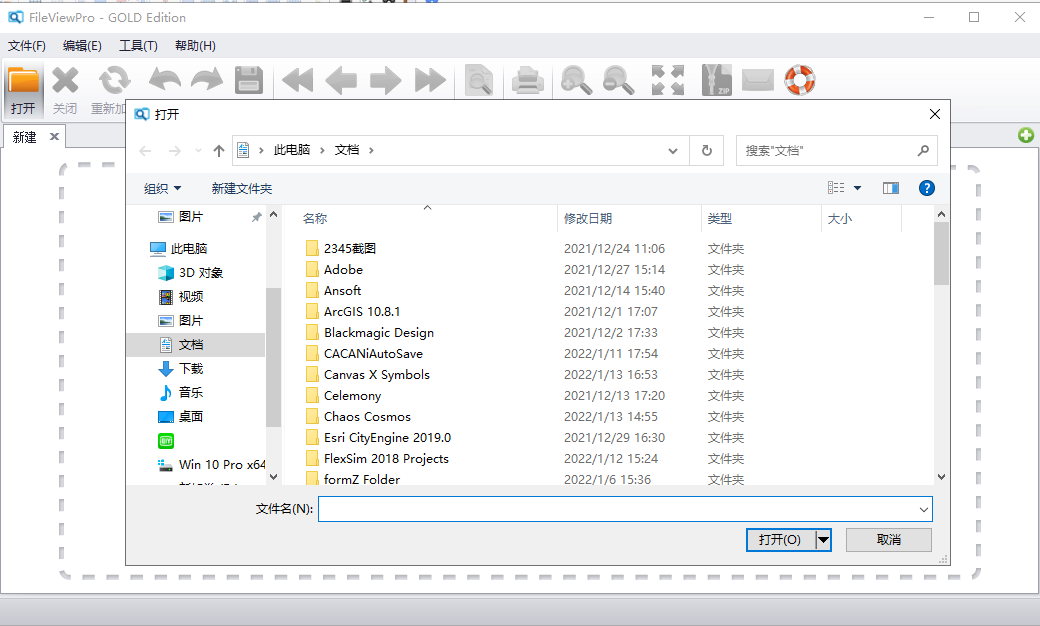Click the Zoom in magnifier icon
1040x626 pixels.
coord(576,80)
